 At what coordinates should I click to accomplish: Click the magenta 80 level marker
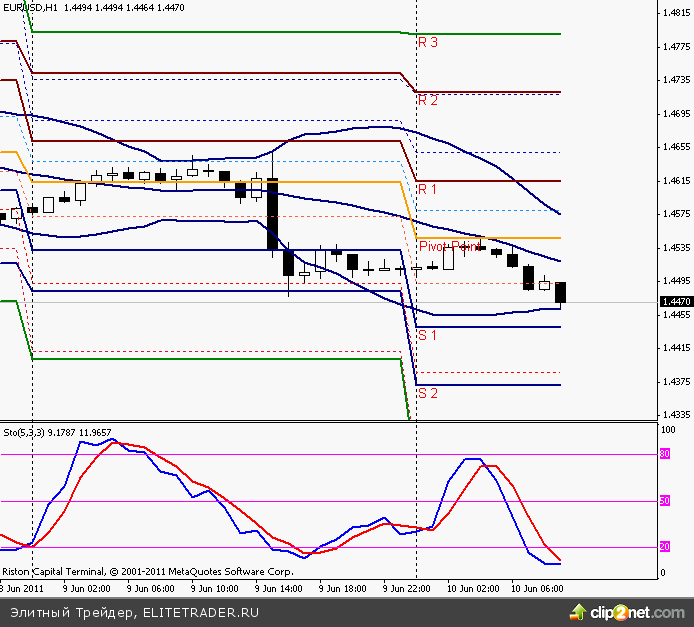pyautogui.click(x=664, y=454)
